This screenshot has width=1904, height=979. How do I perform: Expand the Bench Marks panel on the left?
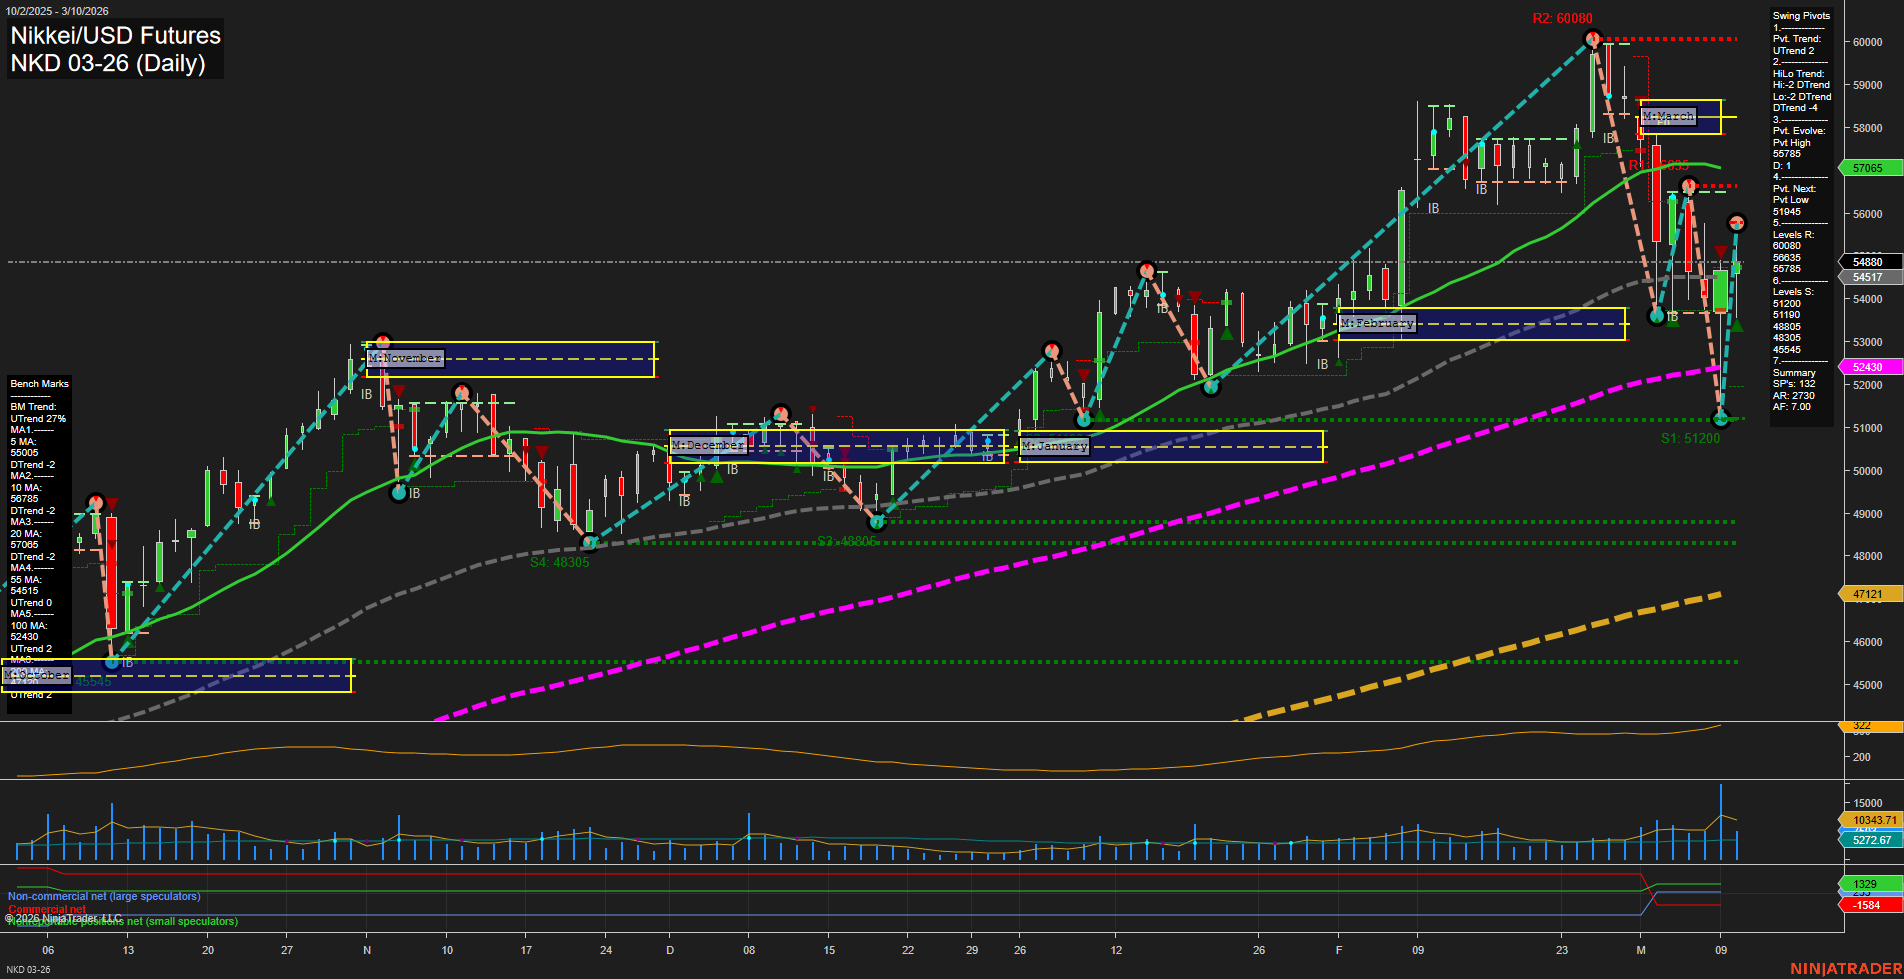click(x=38, y=383)
